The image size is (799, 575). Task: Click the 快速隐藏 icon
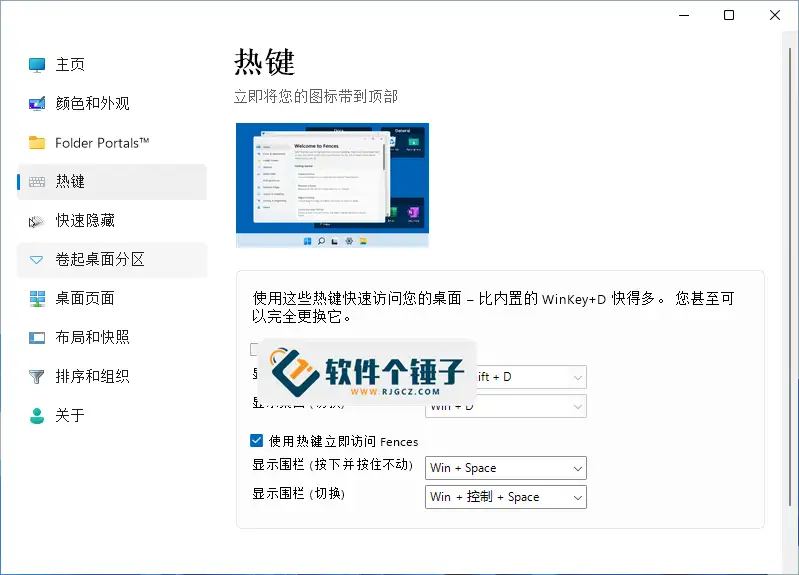37,221
